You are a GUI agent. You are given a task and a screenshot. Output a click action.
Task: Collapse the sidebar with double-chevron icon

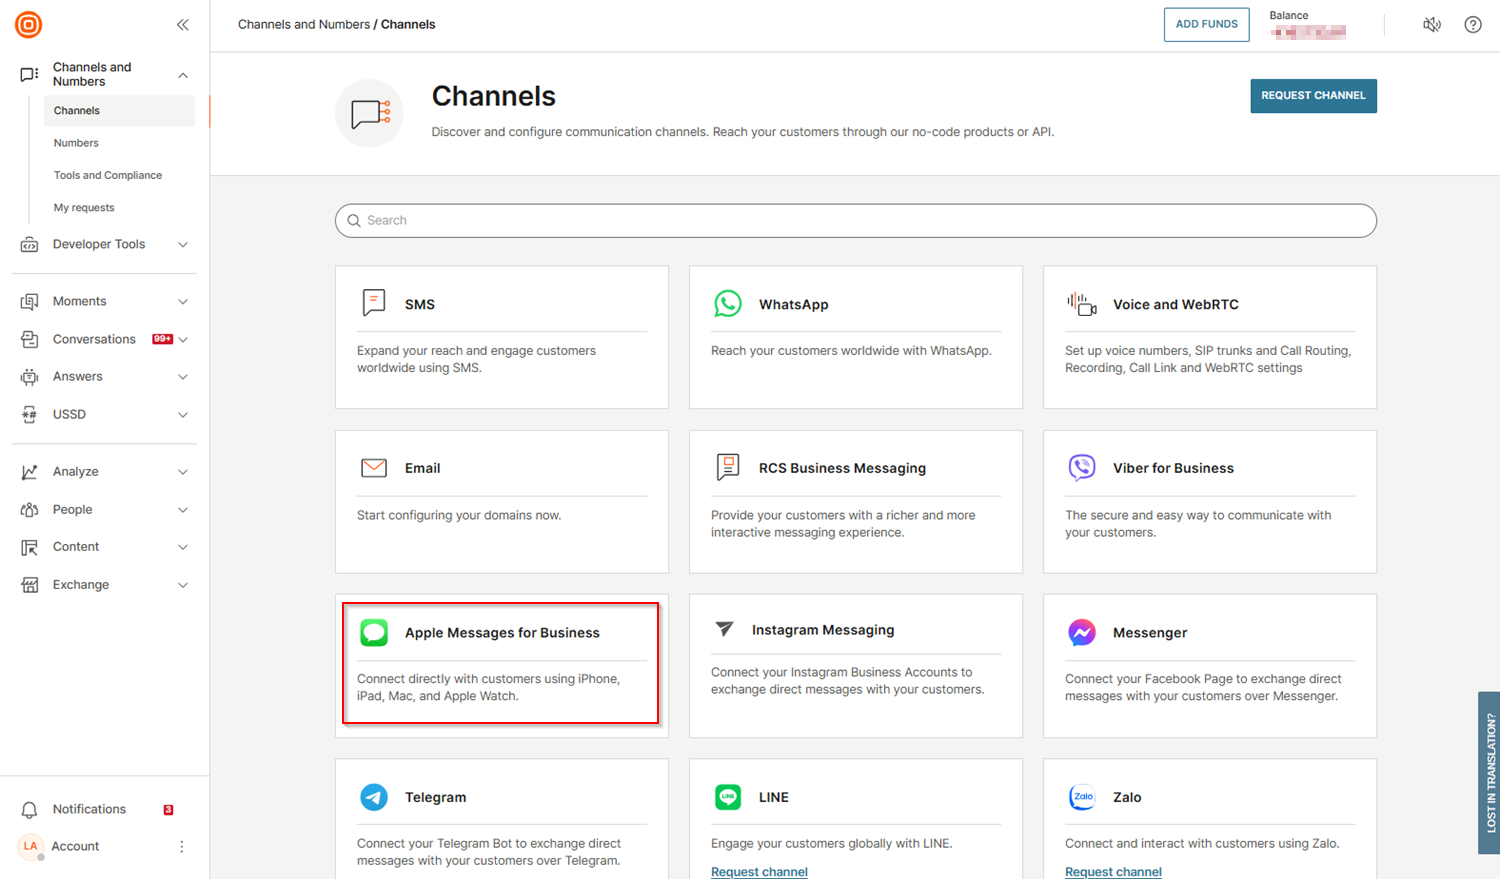tap(183, 25)
